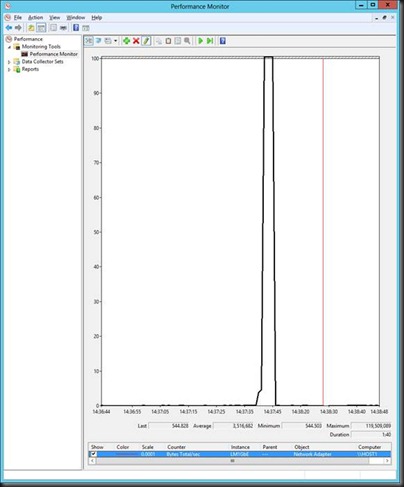Restore the inner child window button

384,18
